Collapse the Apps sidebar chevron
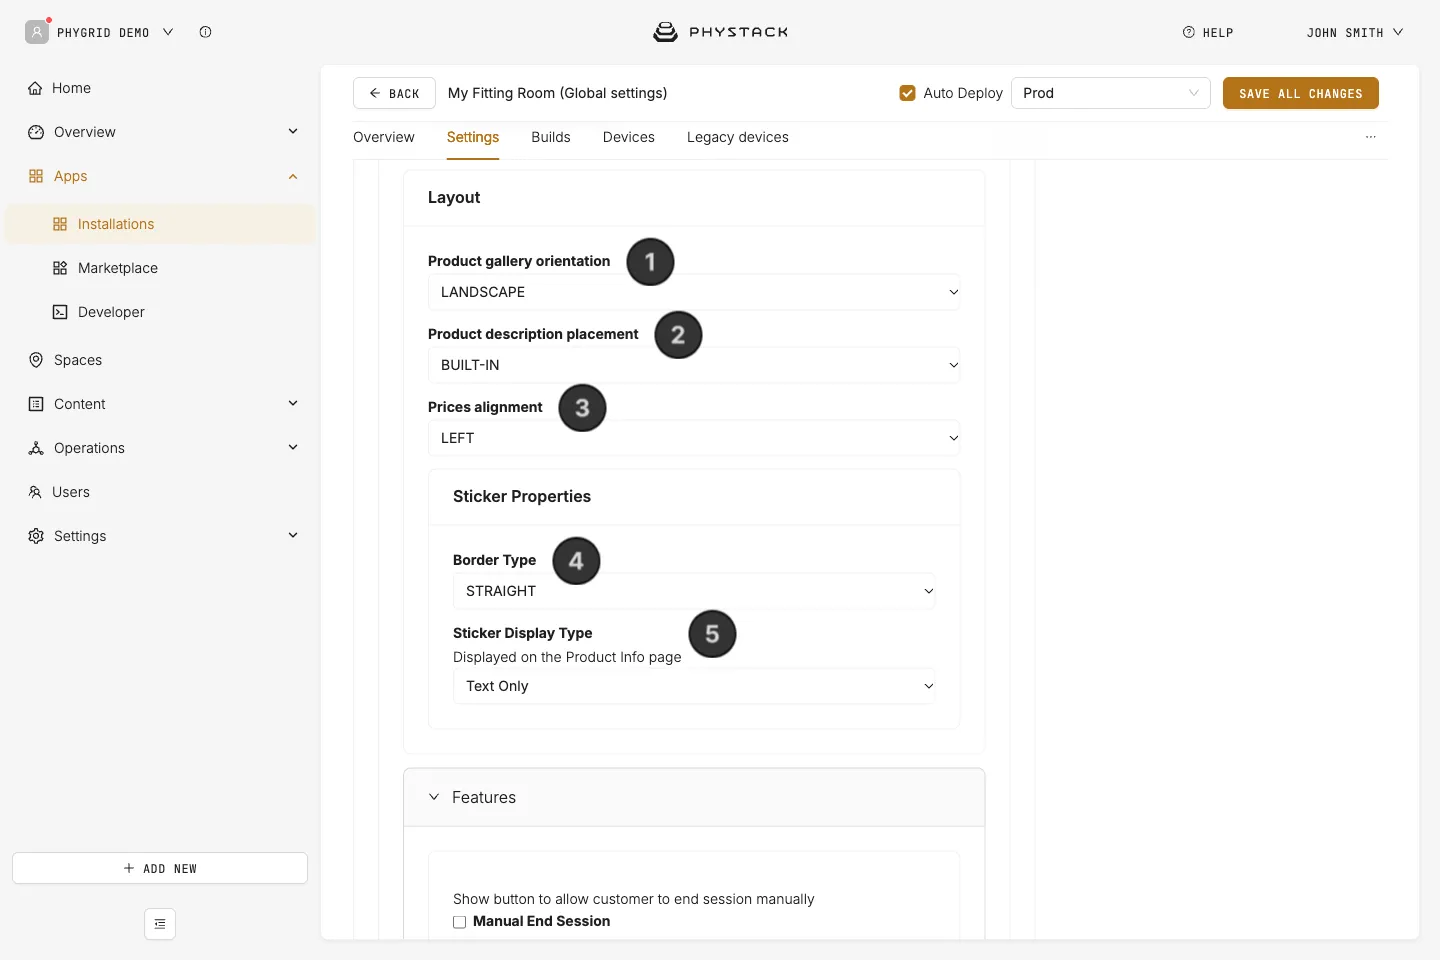This screenshot has width=1440, height=960. click(x=293, y=176)
